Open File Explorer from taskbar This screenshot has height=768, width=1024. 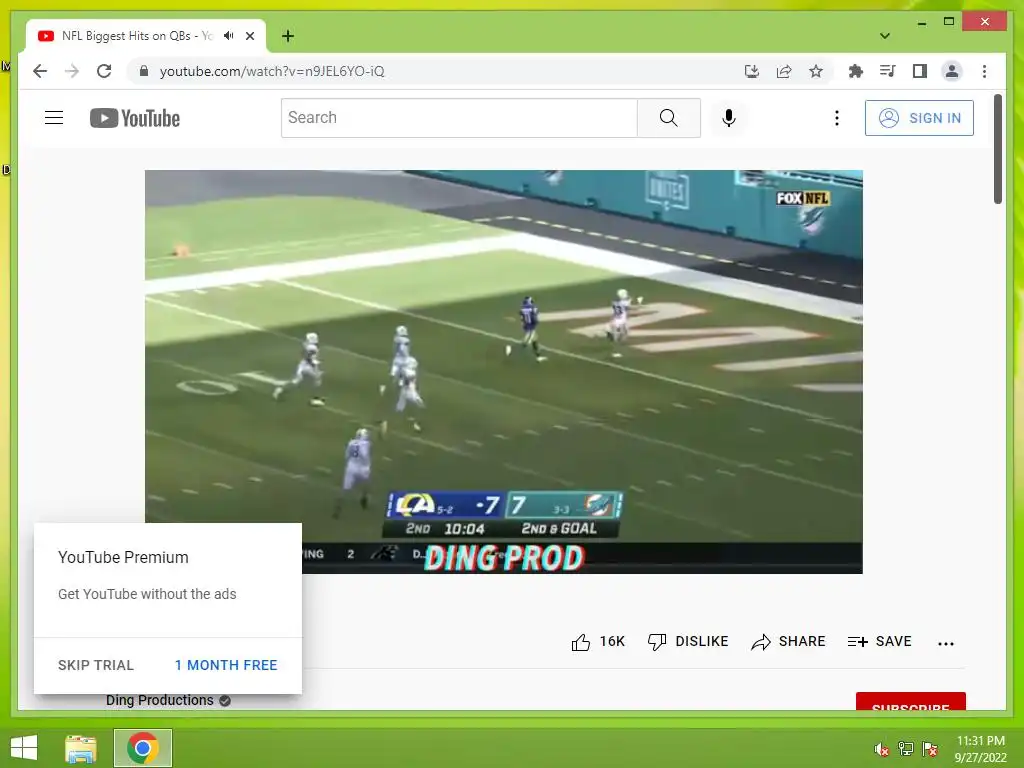click(x=80, y=748)
